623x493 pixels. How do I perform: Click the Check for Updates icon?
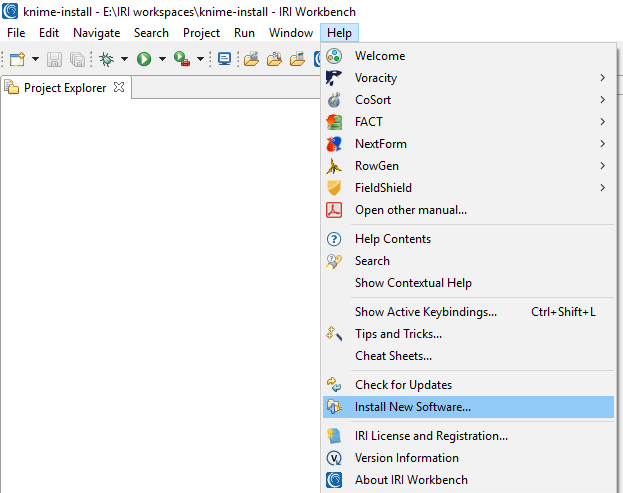click(334, 385)
